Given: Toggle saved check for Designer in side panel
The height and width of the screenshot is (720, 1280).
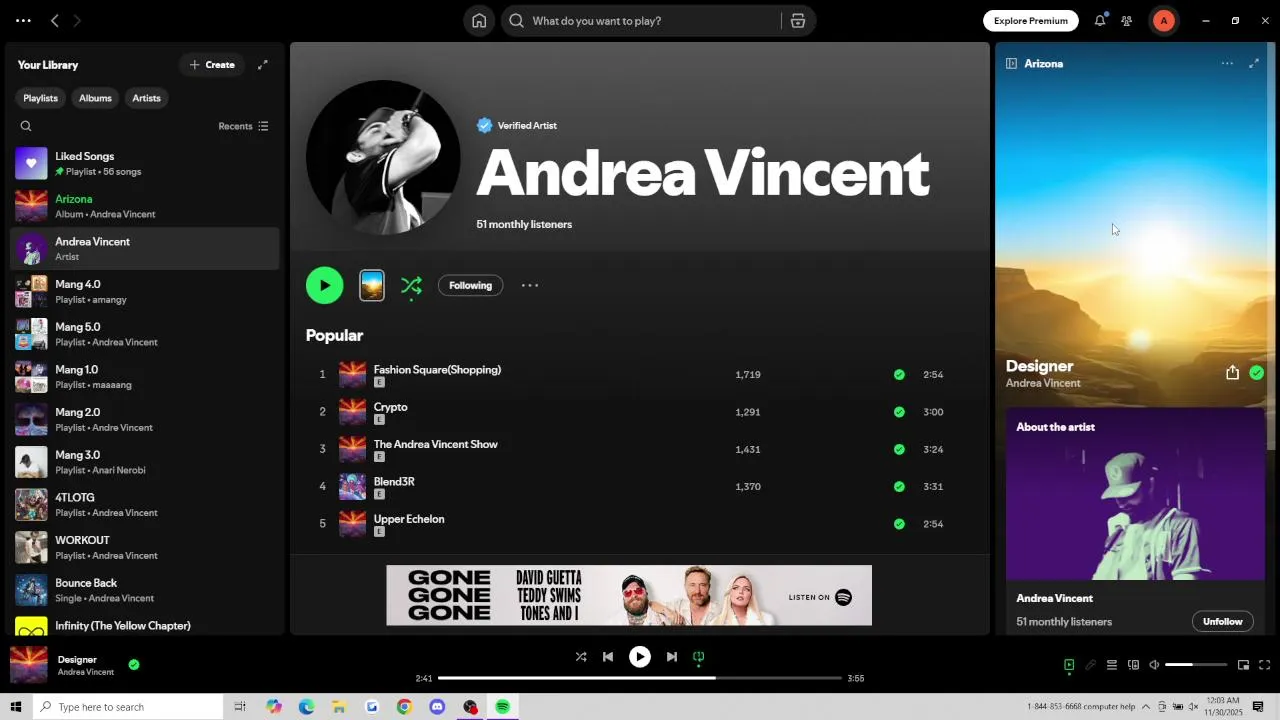Looking at the screenshot, I should 1256,373.
